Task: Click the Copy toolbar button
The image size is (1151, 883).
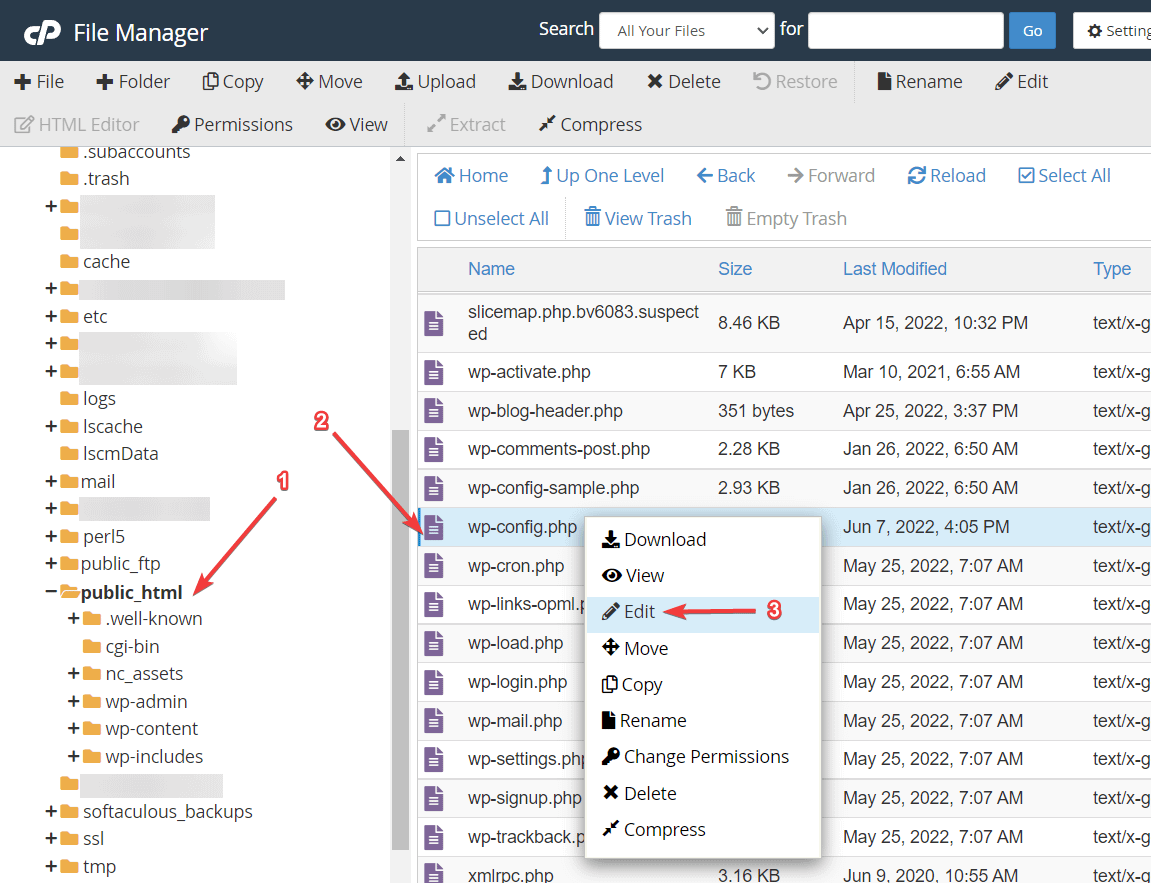Action: coord(233,81)
